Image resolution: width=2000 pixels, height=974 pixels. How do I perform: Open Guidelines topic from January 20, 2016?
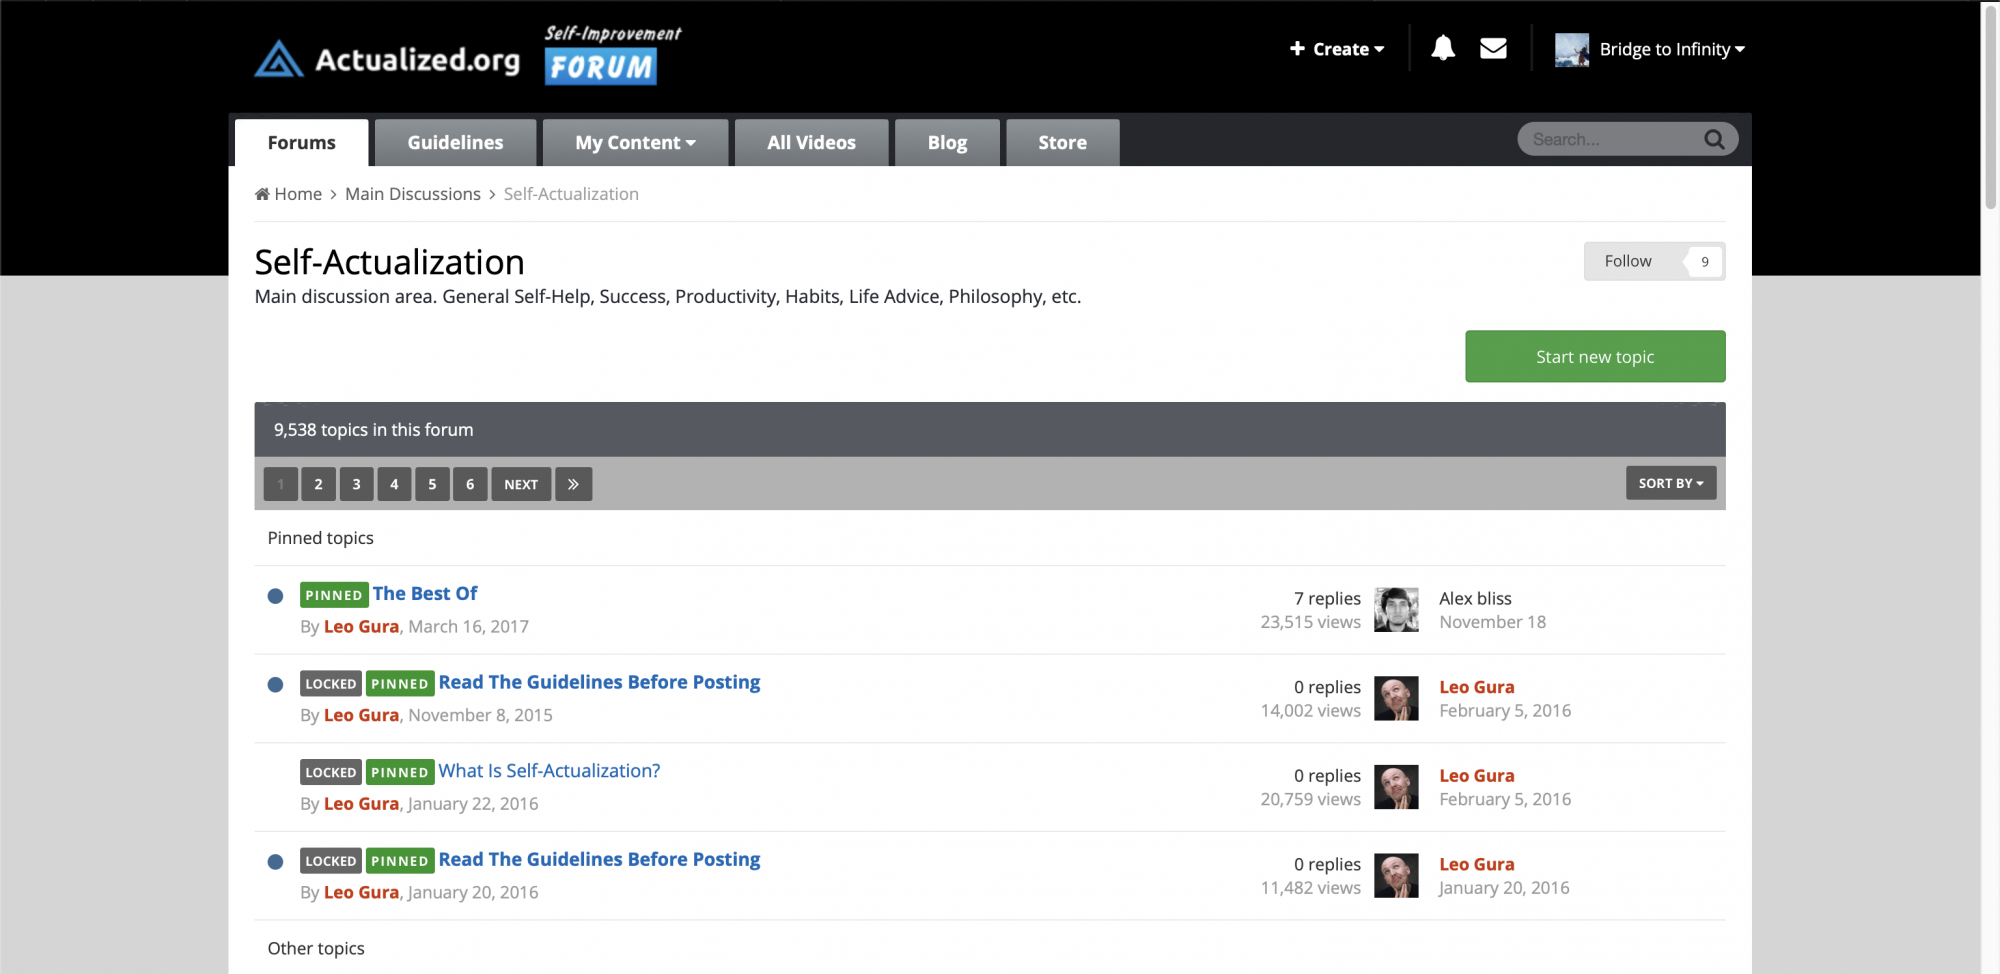(599, 859)
